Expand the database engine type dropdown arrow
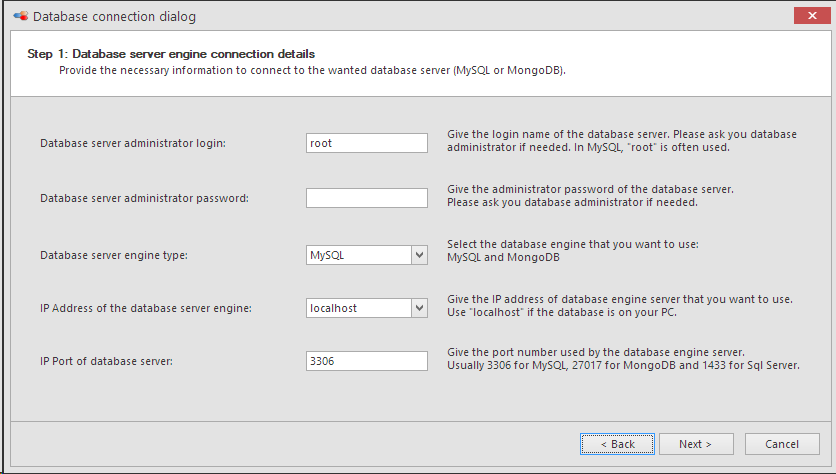 (420, 255)
